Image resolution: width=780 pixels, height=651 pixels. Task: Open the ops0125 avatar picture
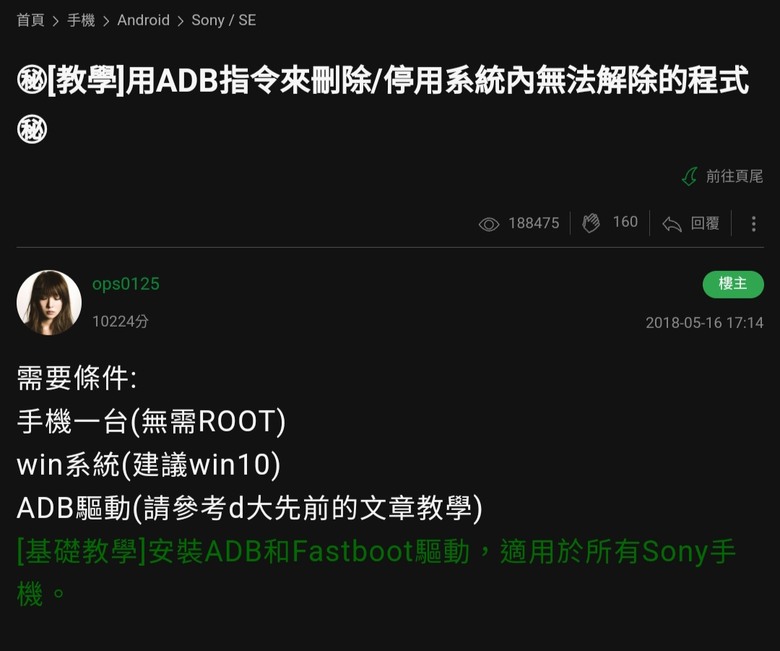click(x=49, y=302)
